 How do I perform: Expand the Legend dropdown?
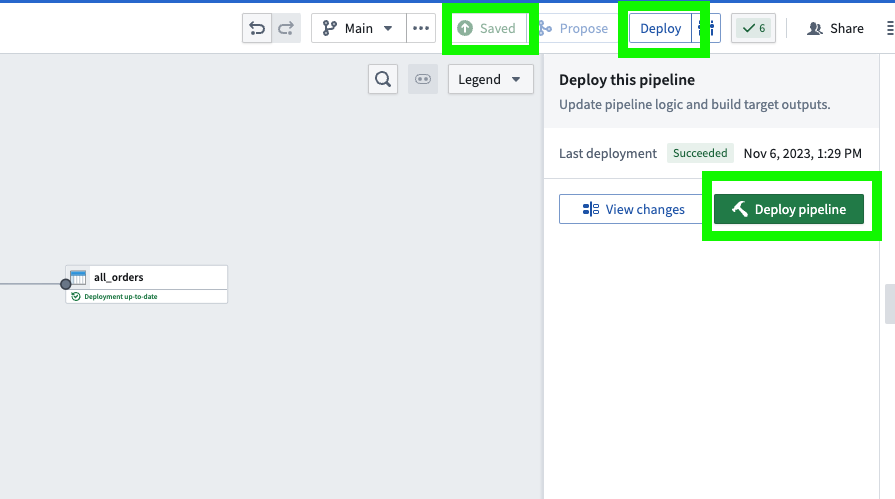(490, 80)
